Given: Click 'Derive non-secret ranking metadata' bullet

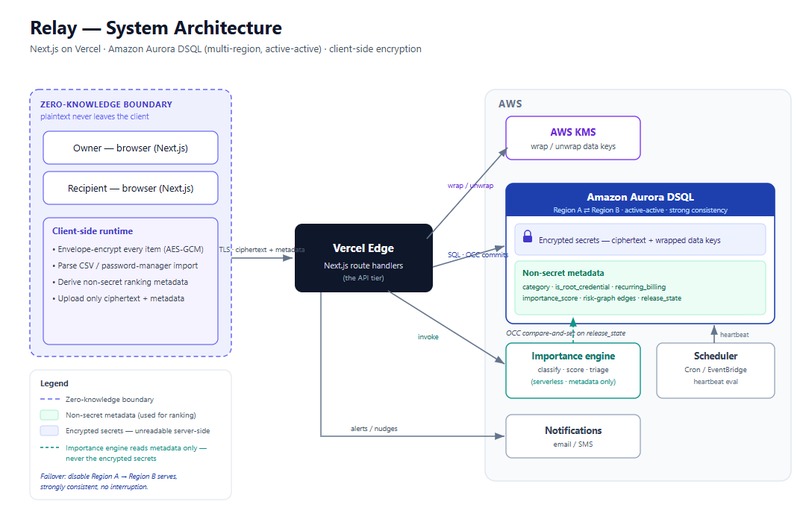Looking at the screenshot, I should (120, 282).
